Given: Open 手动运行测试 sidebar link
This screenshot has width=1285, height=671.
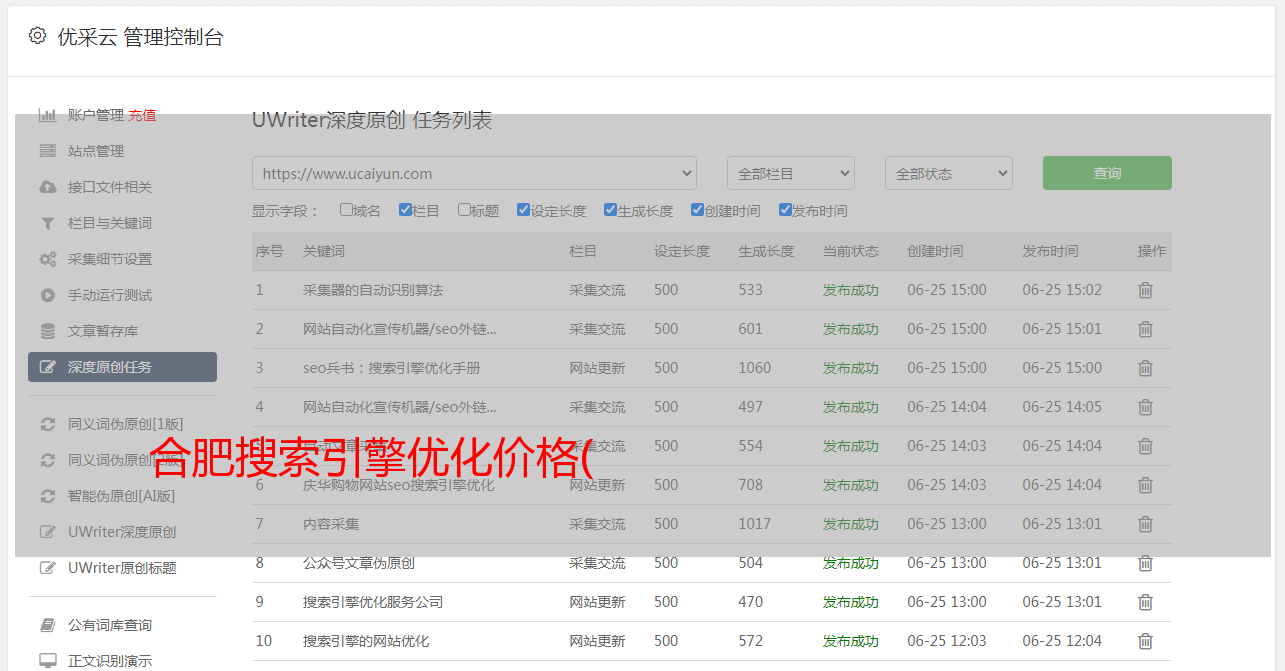Looking at the screenshot, I should click(110, 295).
